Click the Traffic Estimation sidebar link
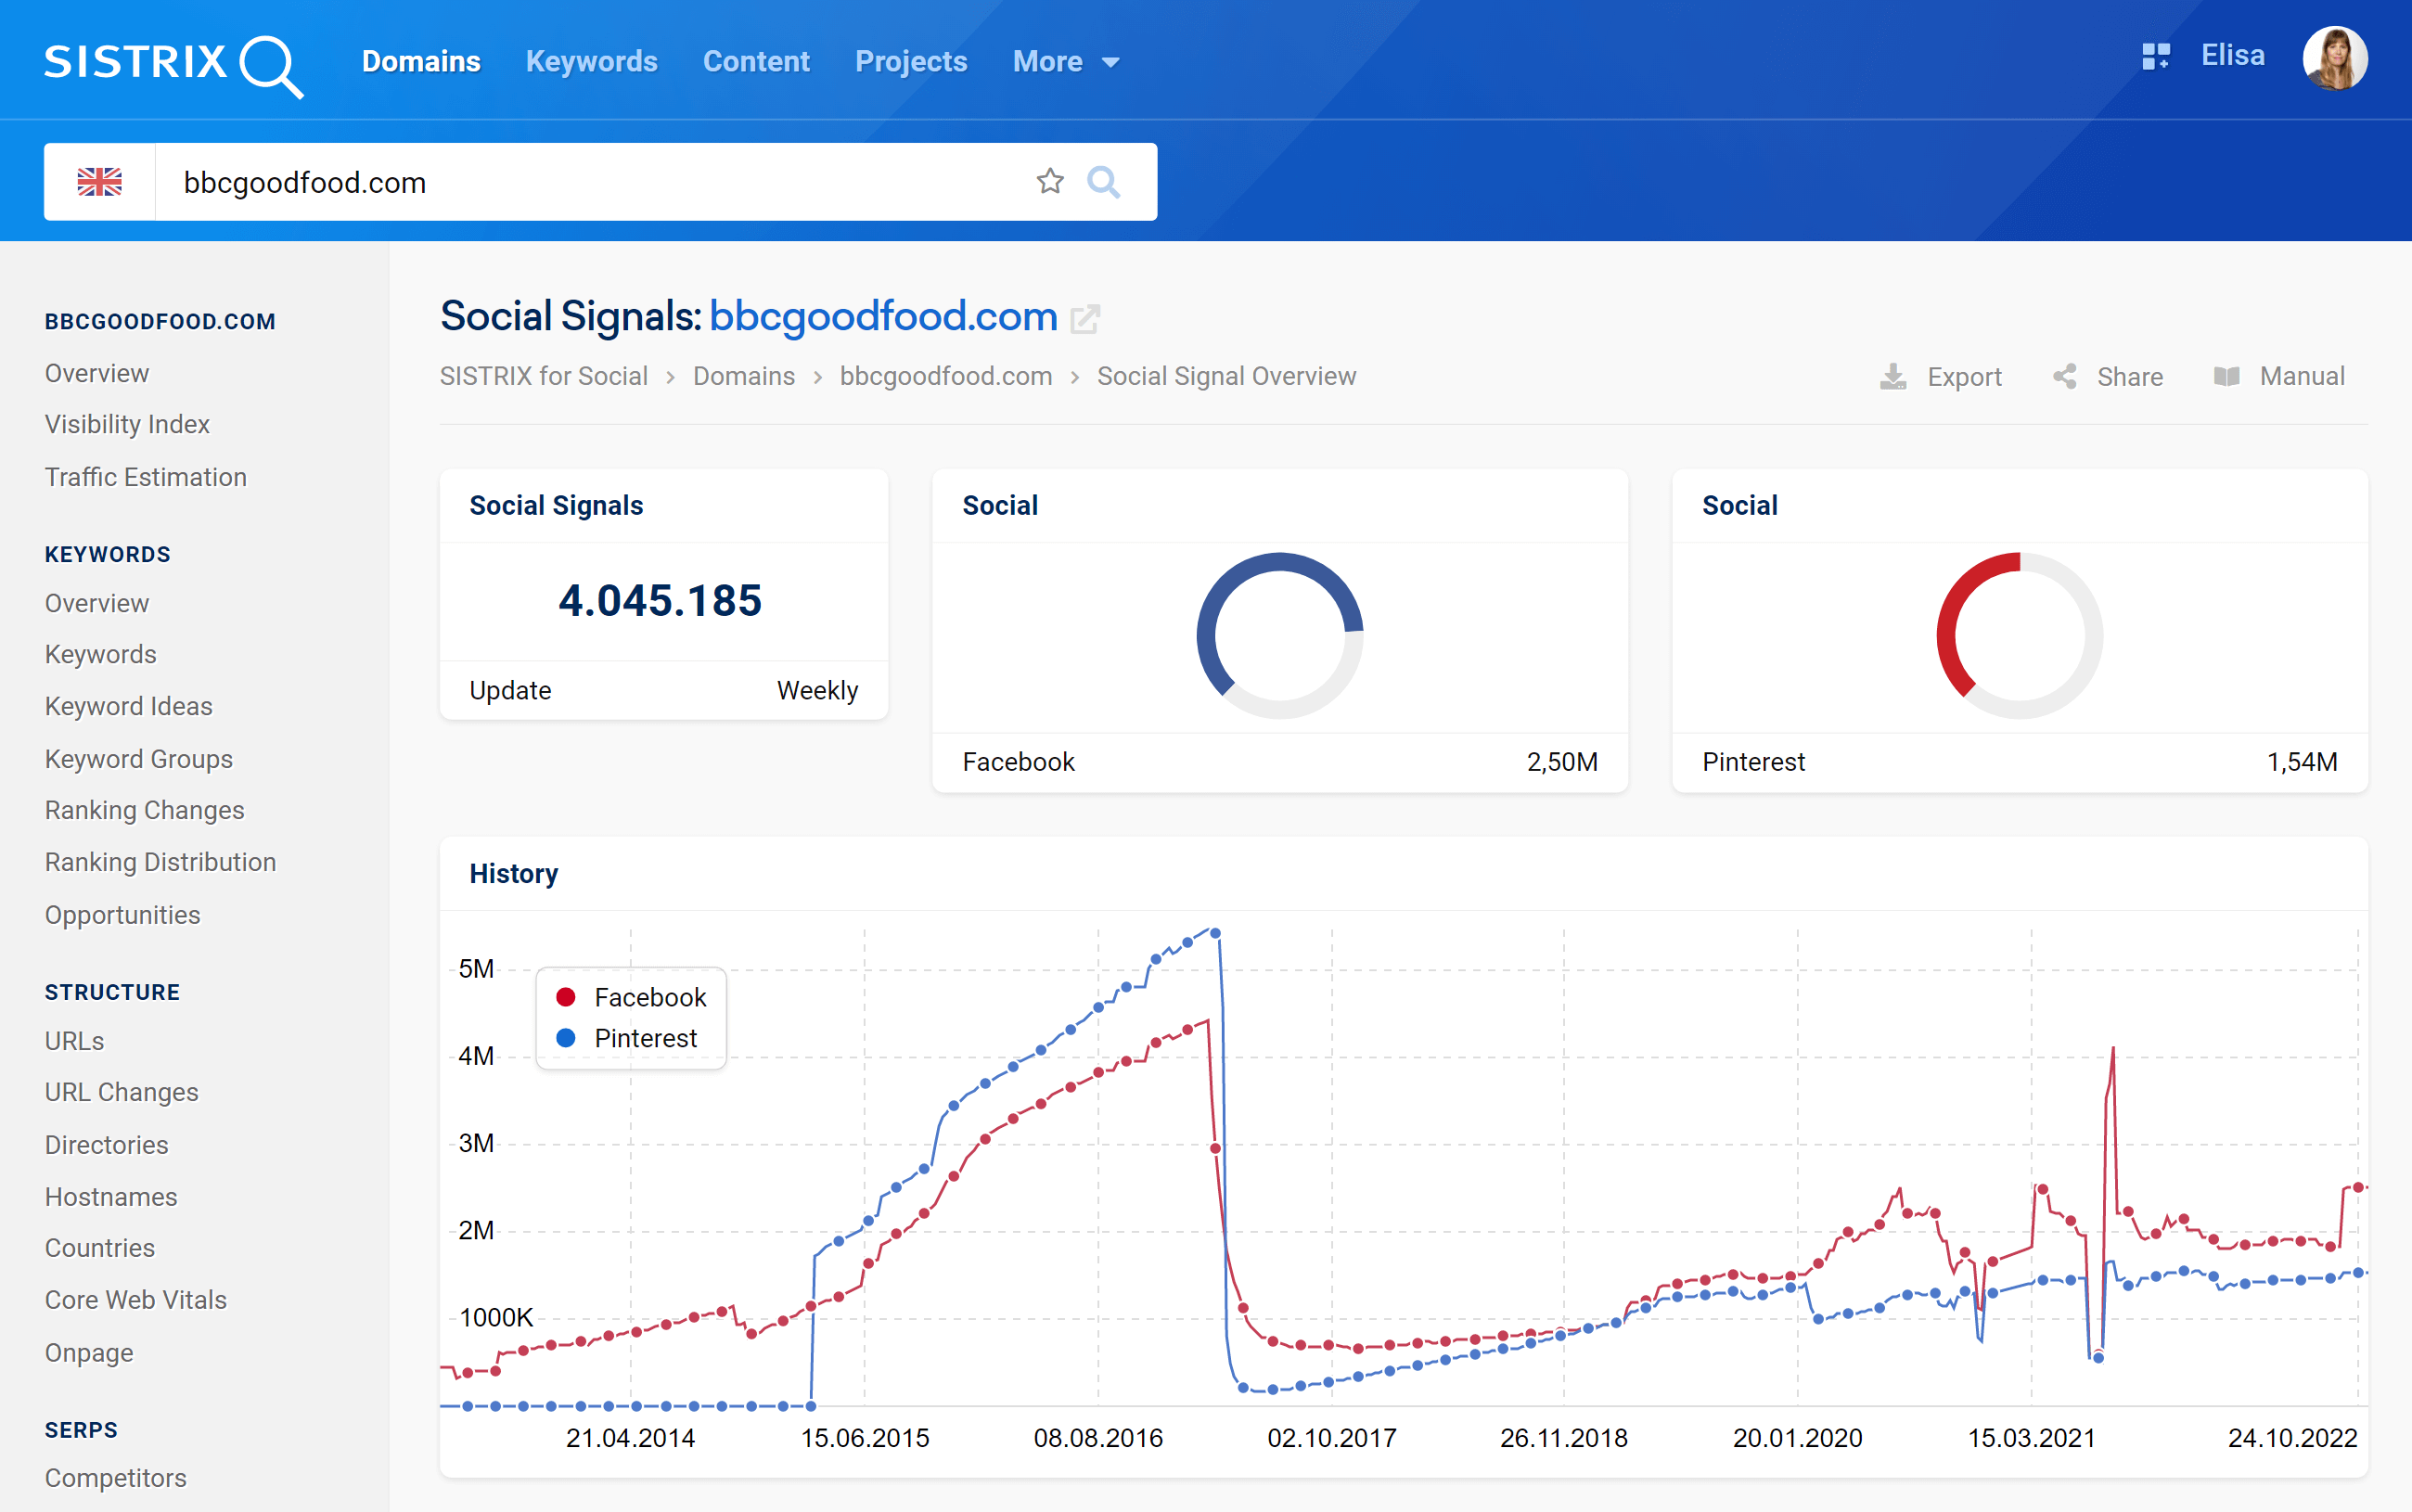This screenshot has width=2412, height=1512. [x=143, y=476]
